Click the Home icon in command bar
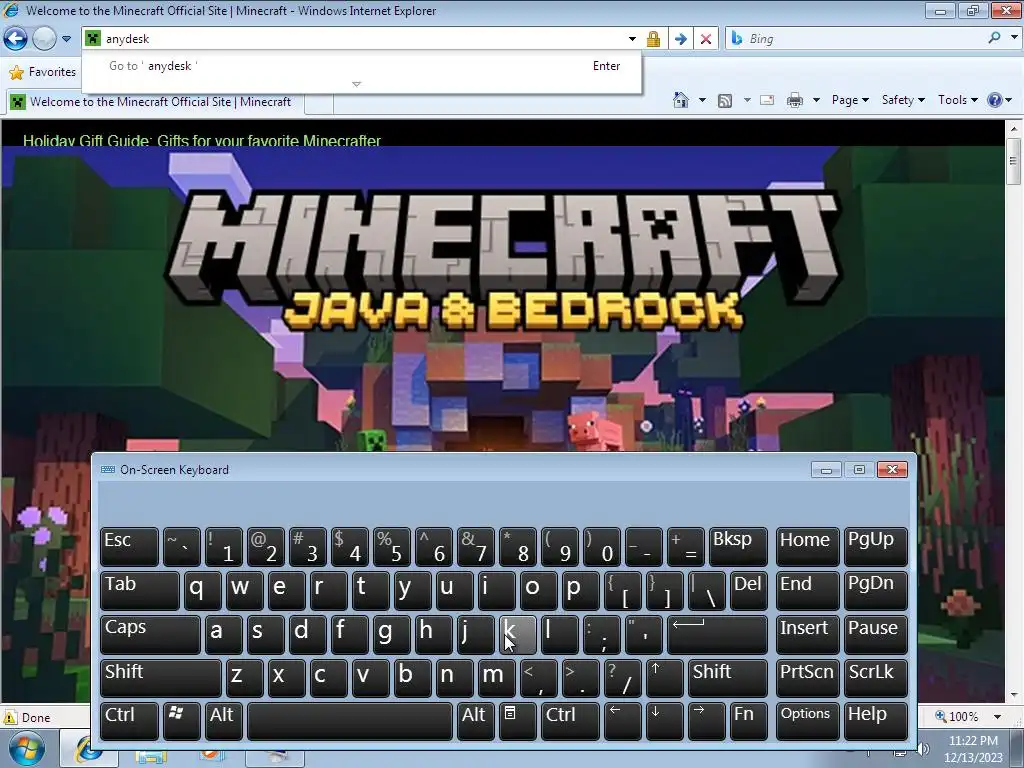The image size is (1024, 768). (x=680, y=100)
